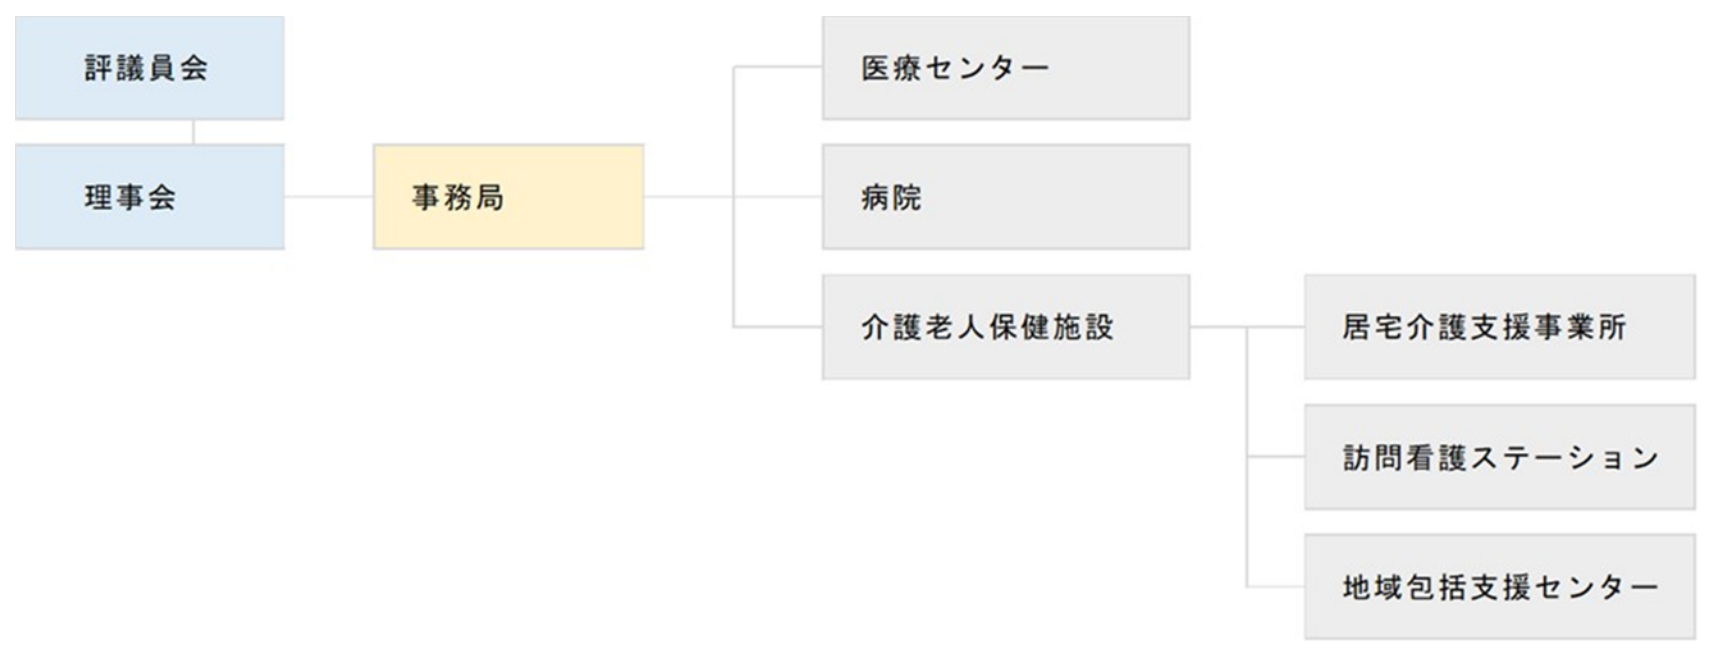Click the 評議員会 box
The image size is (1713, 656).
coord(149,68)
